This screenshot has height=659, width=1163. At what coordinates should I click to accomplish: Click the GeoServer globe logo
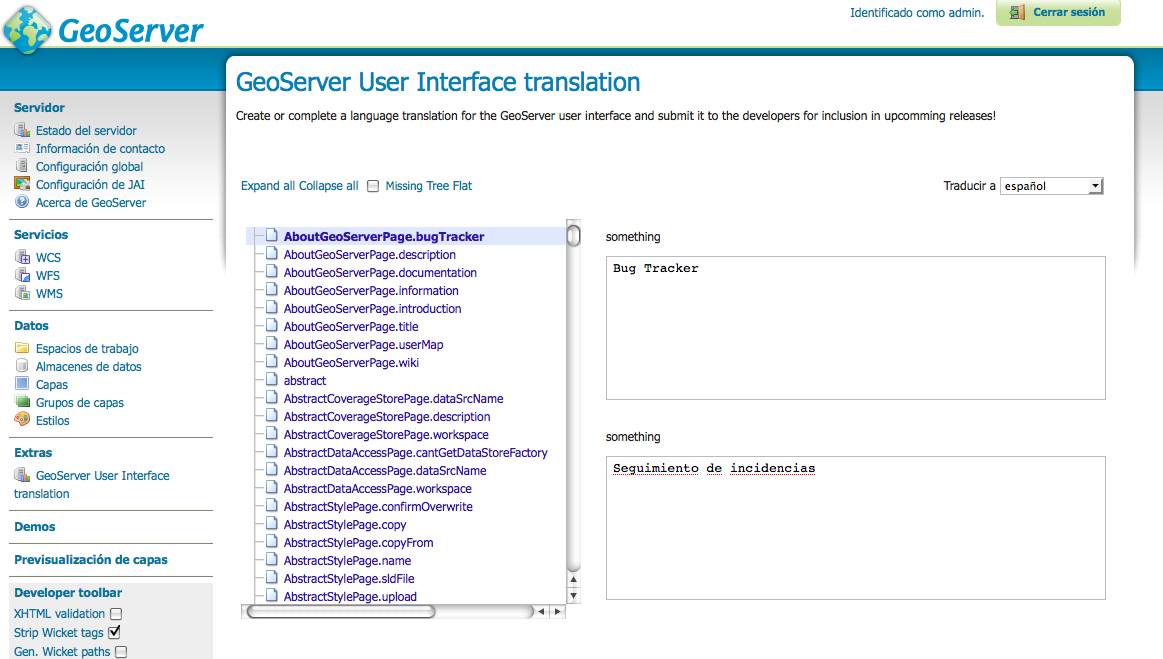click(27, 30)
